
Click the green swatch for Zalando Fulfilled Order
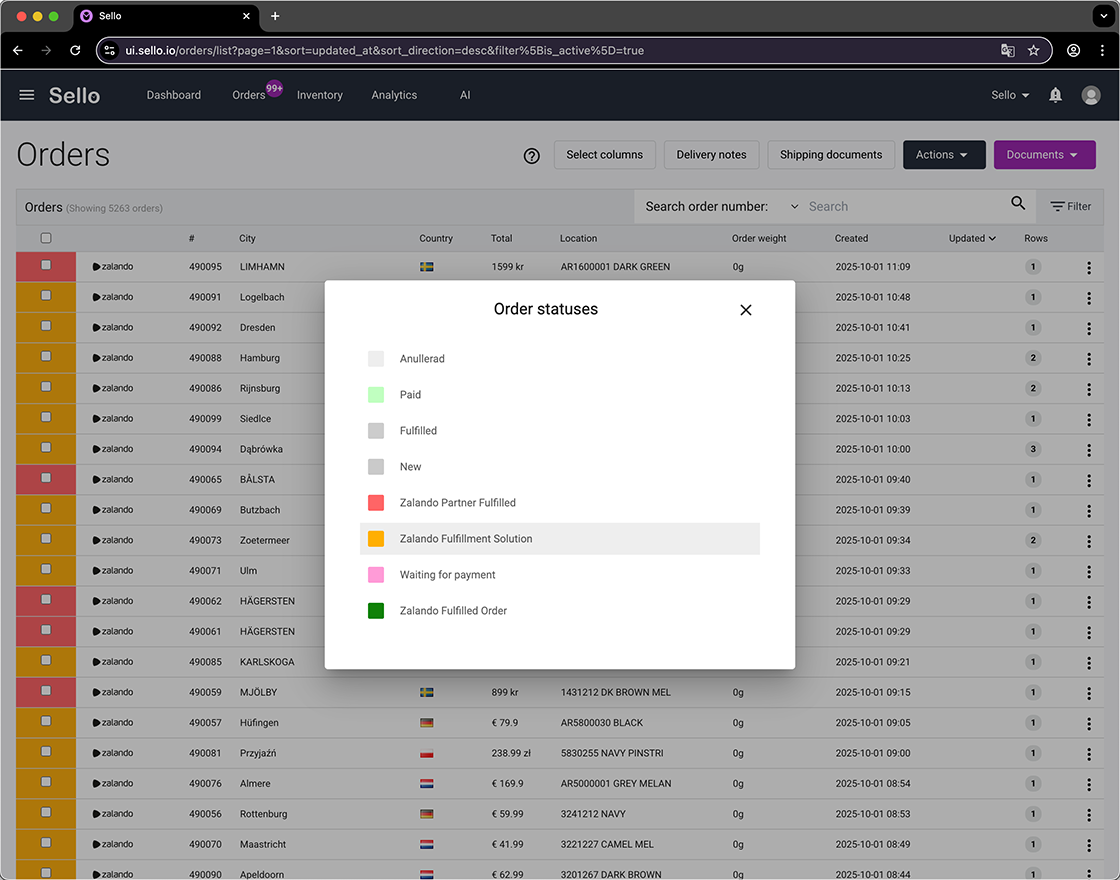point(376,610)
